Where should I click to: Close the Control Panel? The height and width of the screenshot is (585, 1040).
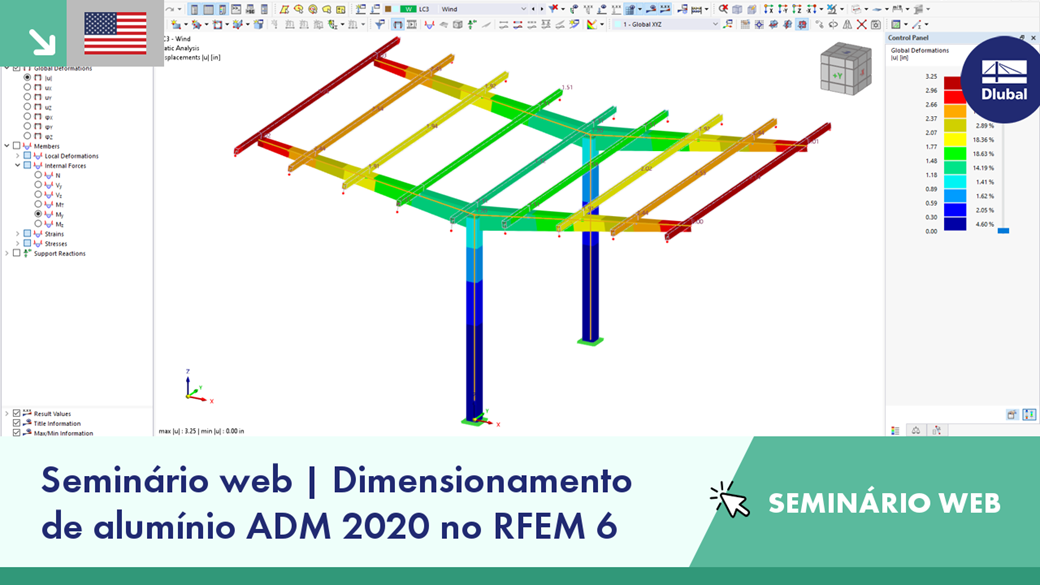click(x=1033, y=38)
